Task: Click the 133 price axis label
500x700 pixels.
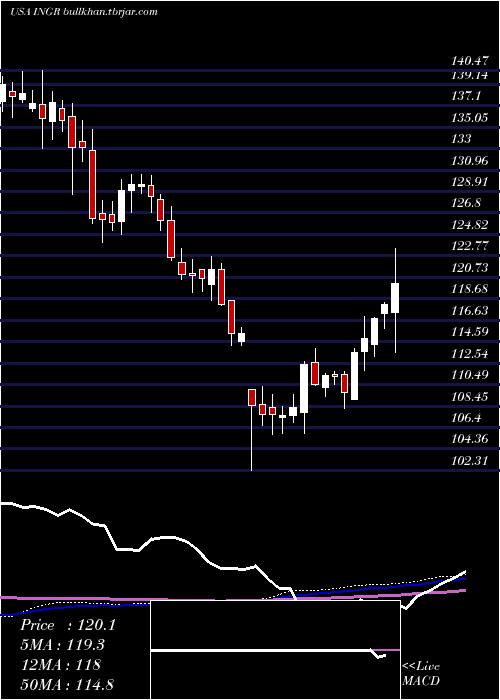Action: (461, 139)
